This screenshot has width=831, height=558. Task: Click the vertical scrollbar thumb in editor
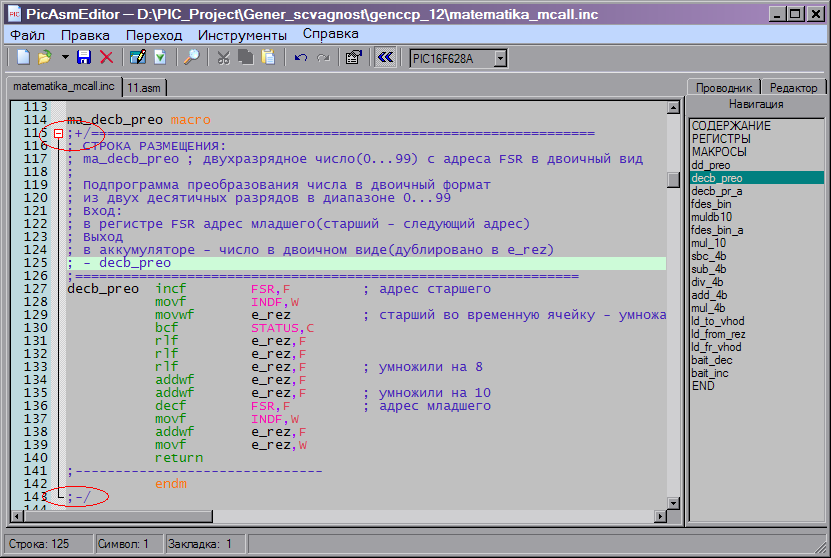tap(673, 180)
